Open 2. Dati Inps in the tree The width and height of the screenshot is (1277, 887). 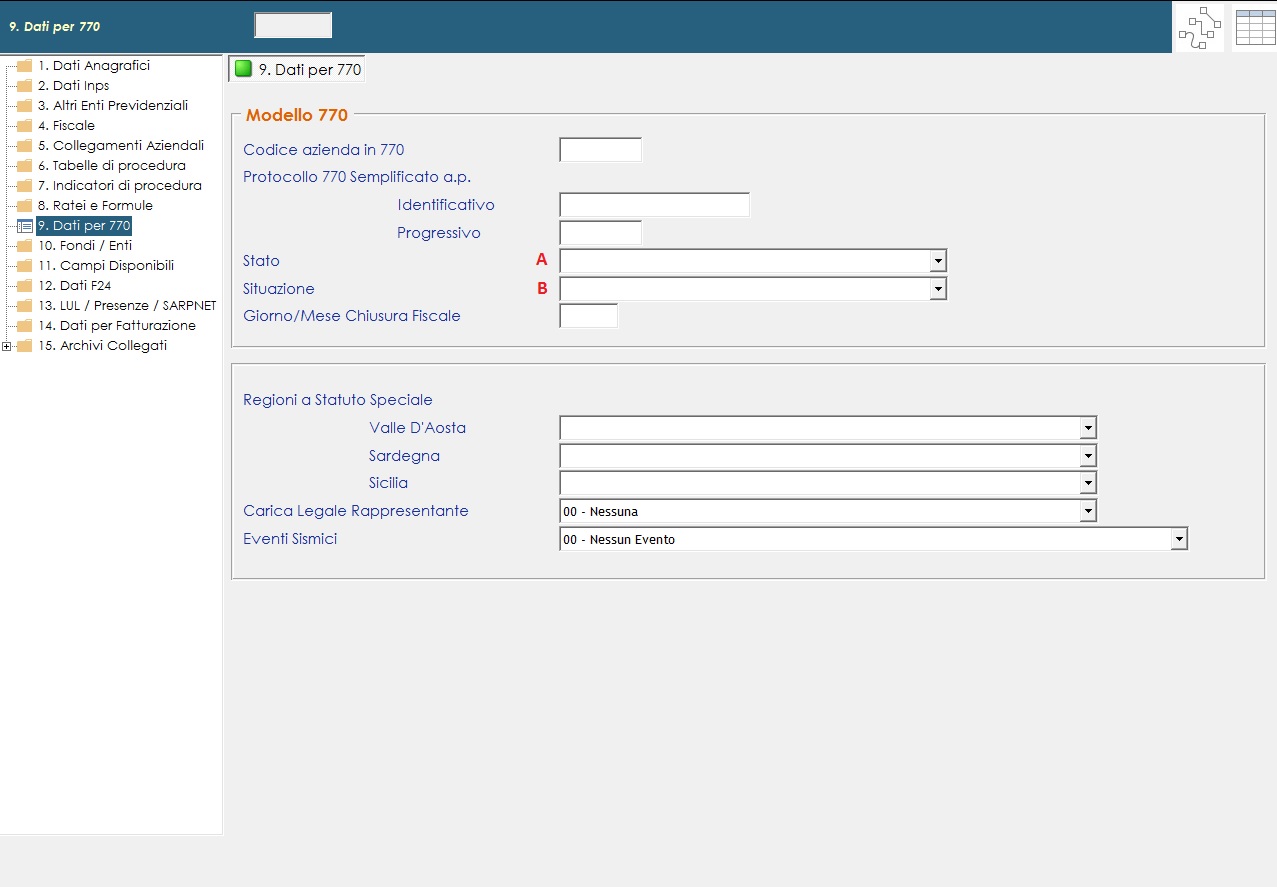point(73,86)
